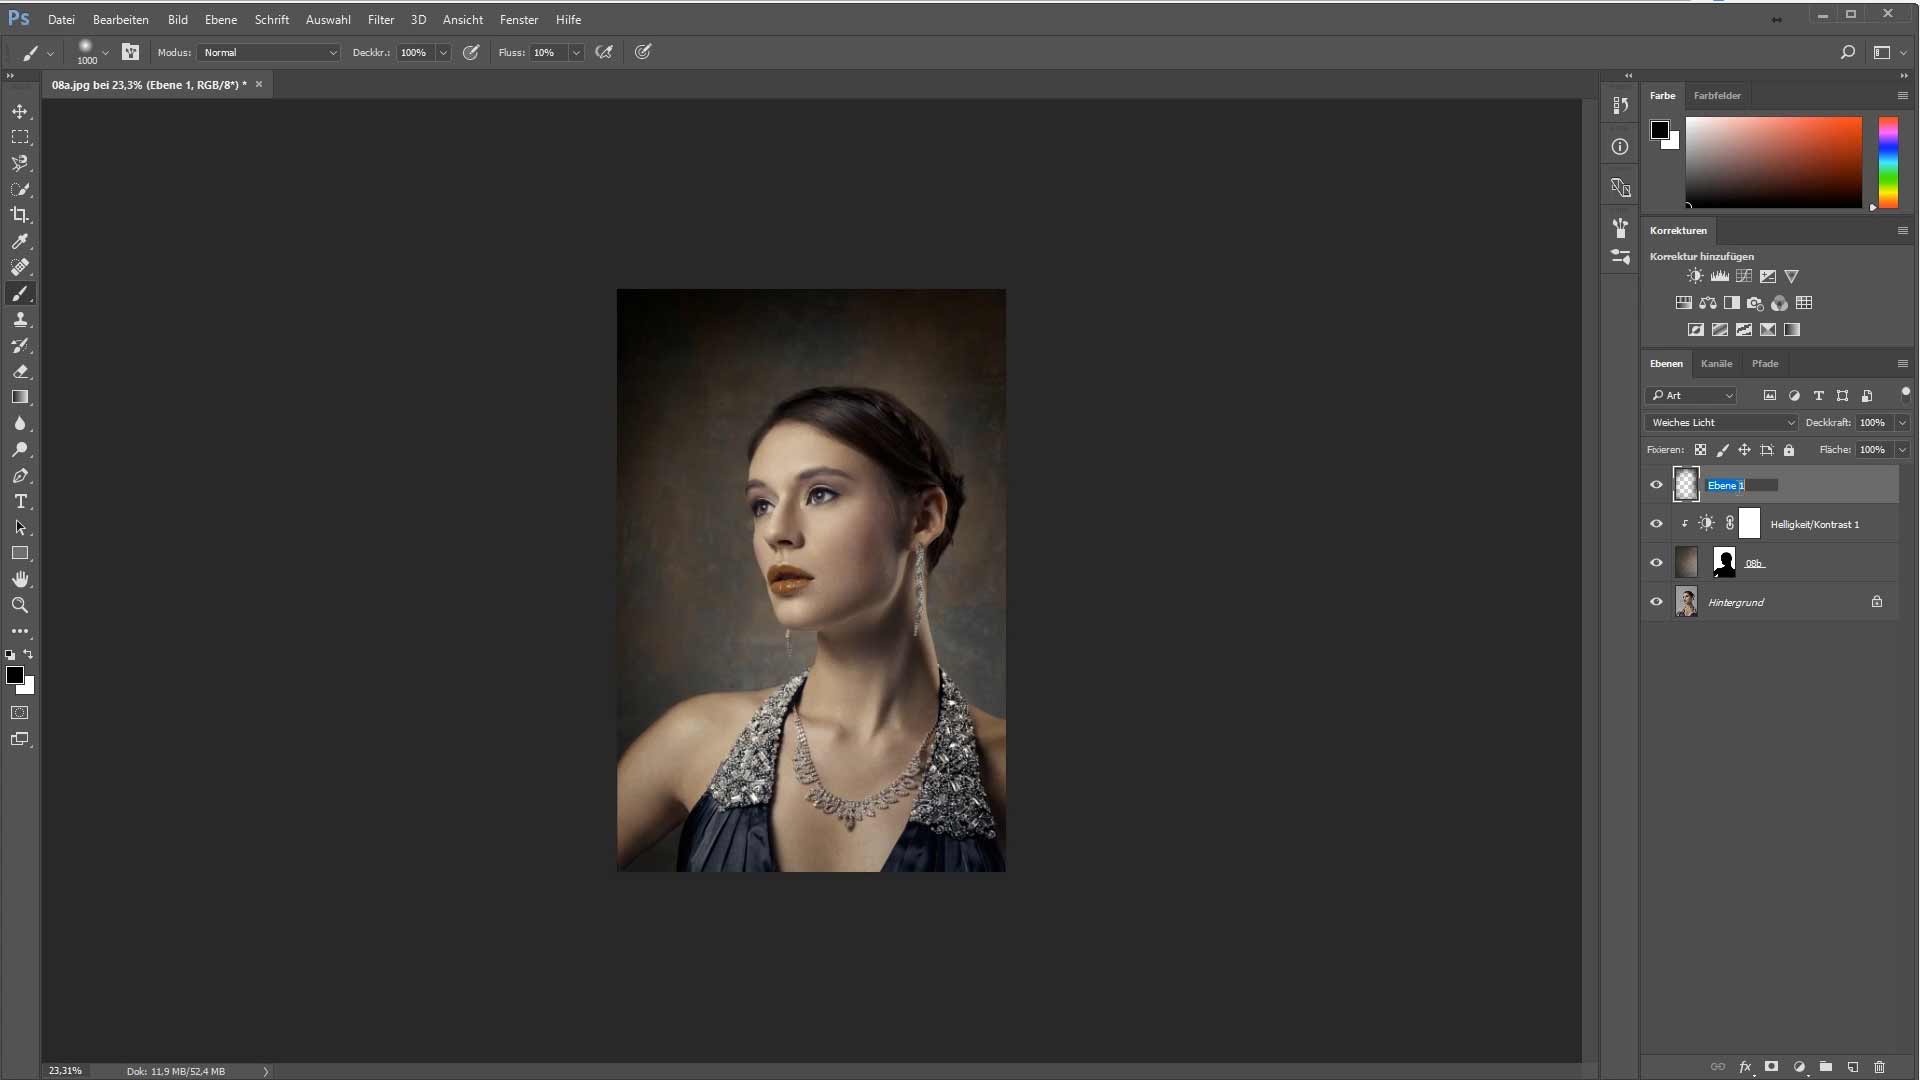Hide the Hintergrund layer
The image size is (1920, 1080).
point(1656,602)
